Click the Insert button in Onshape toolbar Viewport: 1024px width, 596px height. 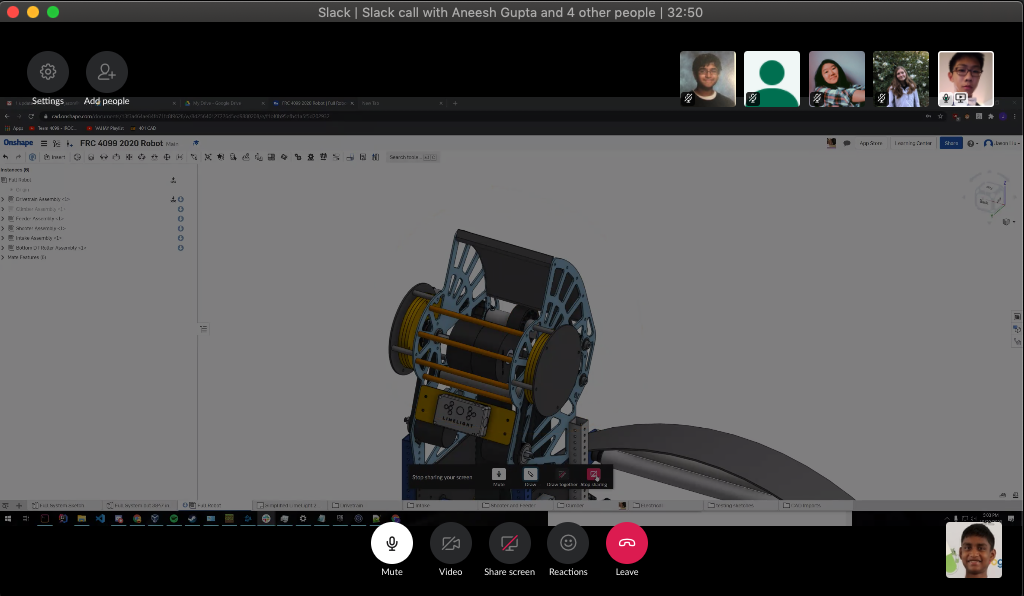pyautogui.click(x=54, y=157)
